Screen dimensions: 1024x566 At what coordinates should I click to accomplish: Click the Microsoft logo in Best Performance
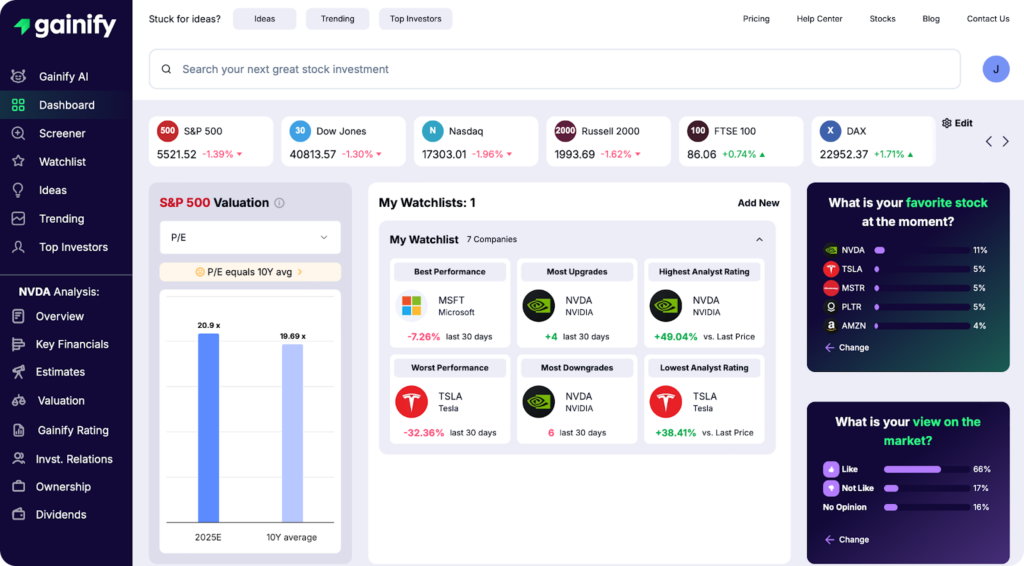(411, 306)
